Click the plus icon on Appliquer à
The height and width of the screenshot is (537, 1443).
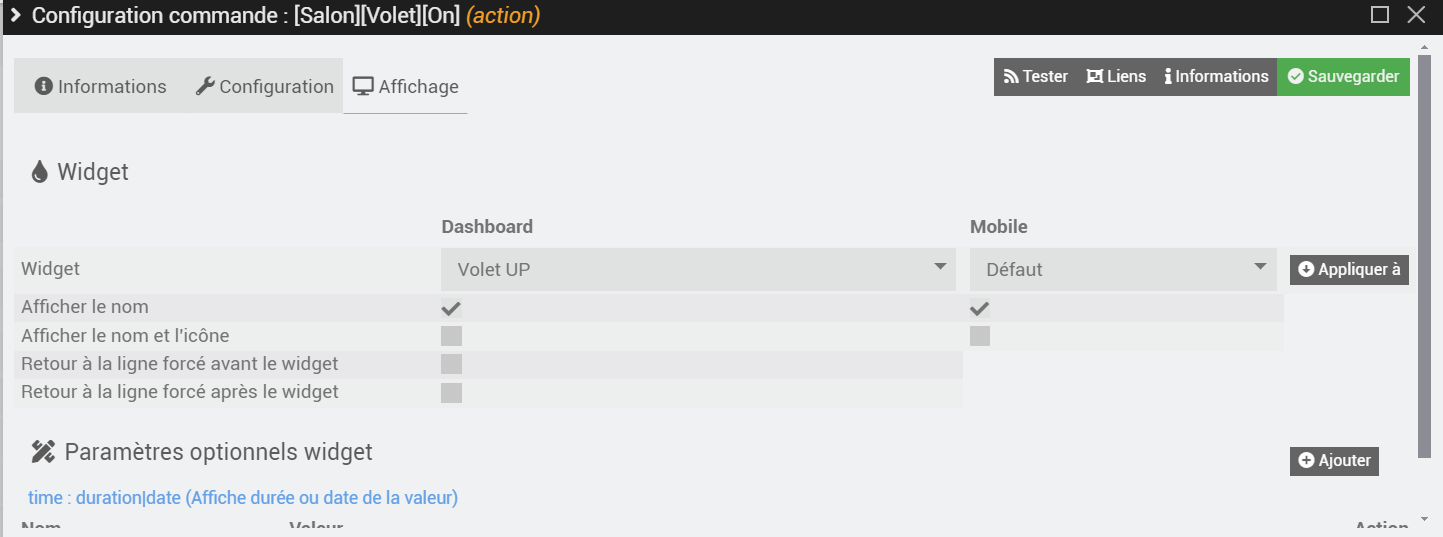coord(1306,270)
